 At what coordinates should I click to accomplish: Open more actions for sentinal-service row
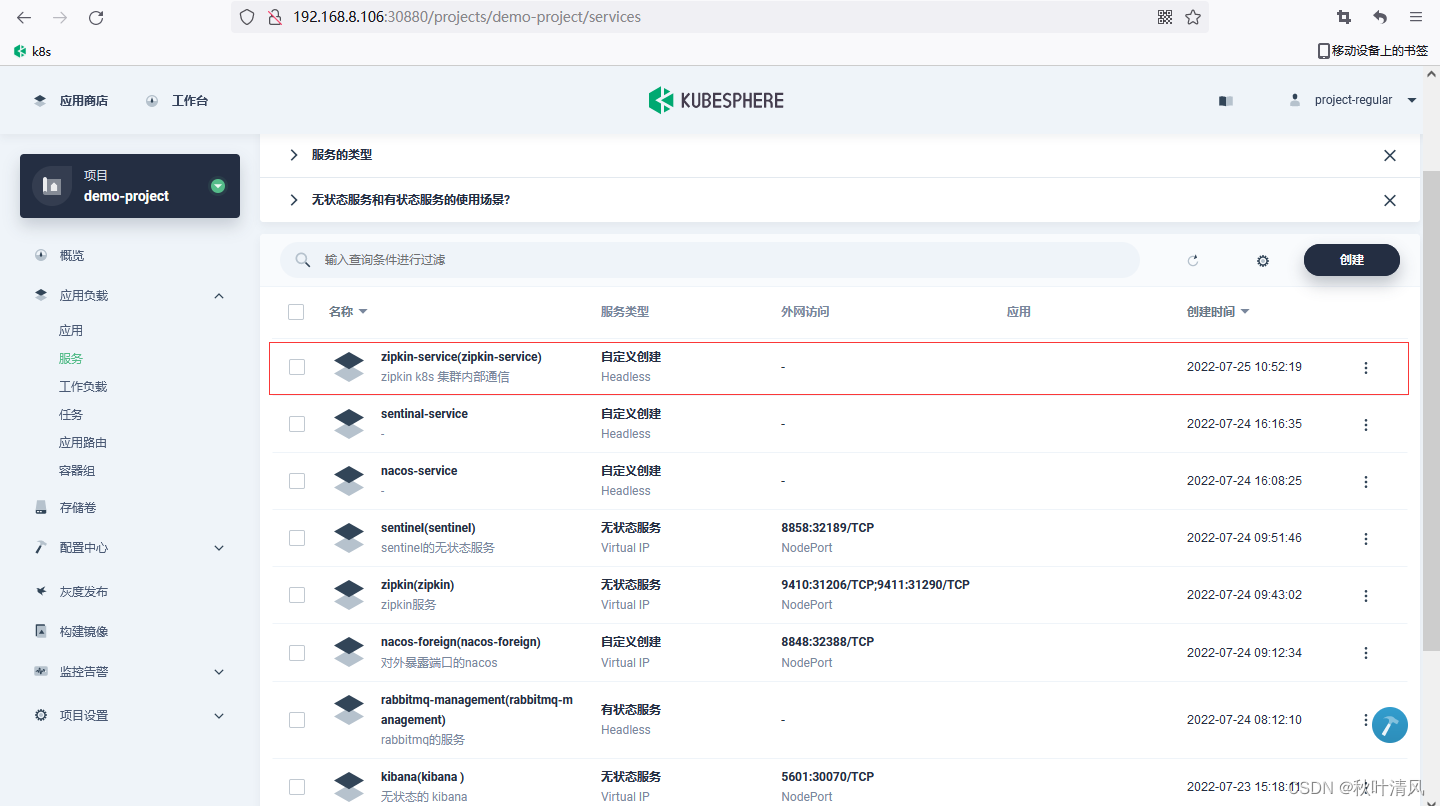pos(1366,425)
